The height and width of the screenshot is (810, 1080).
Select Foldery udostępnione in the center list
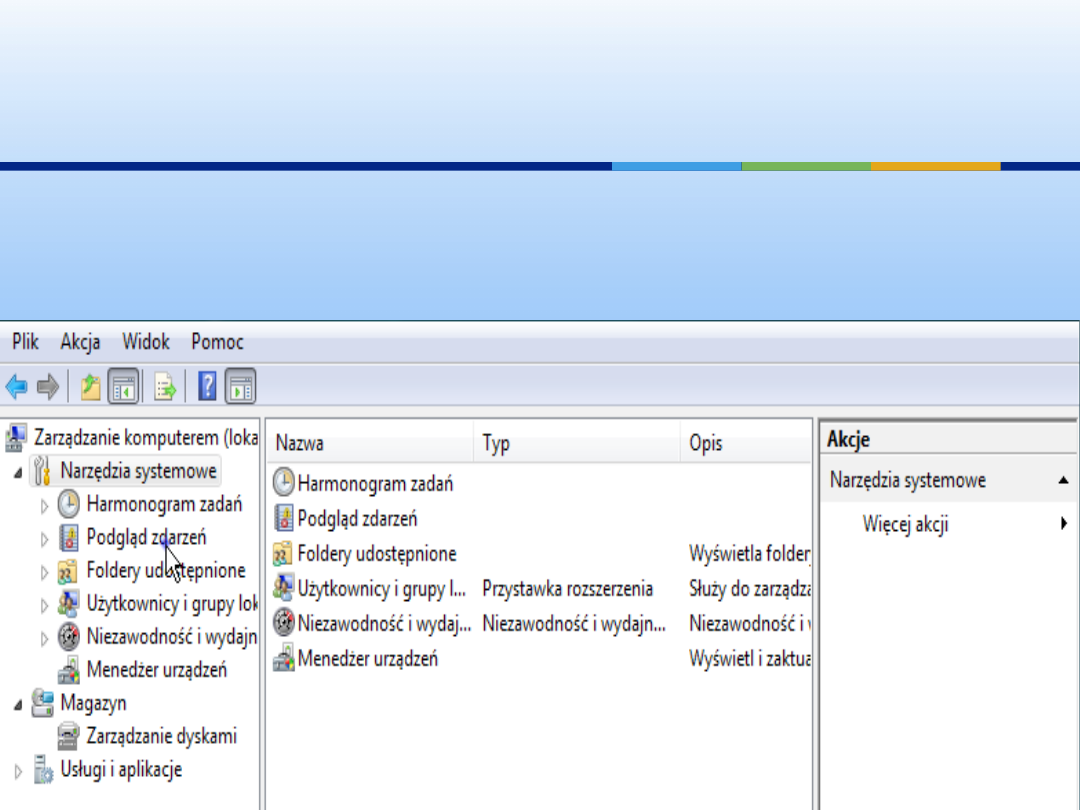coord(376,553)
